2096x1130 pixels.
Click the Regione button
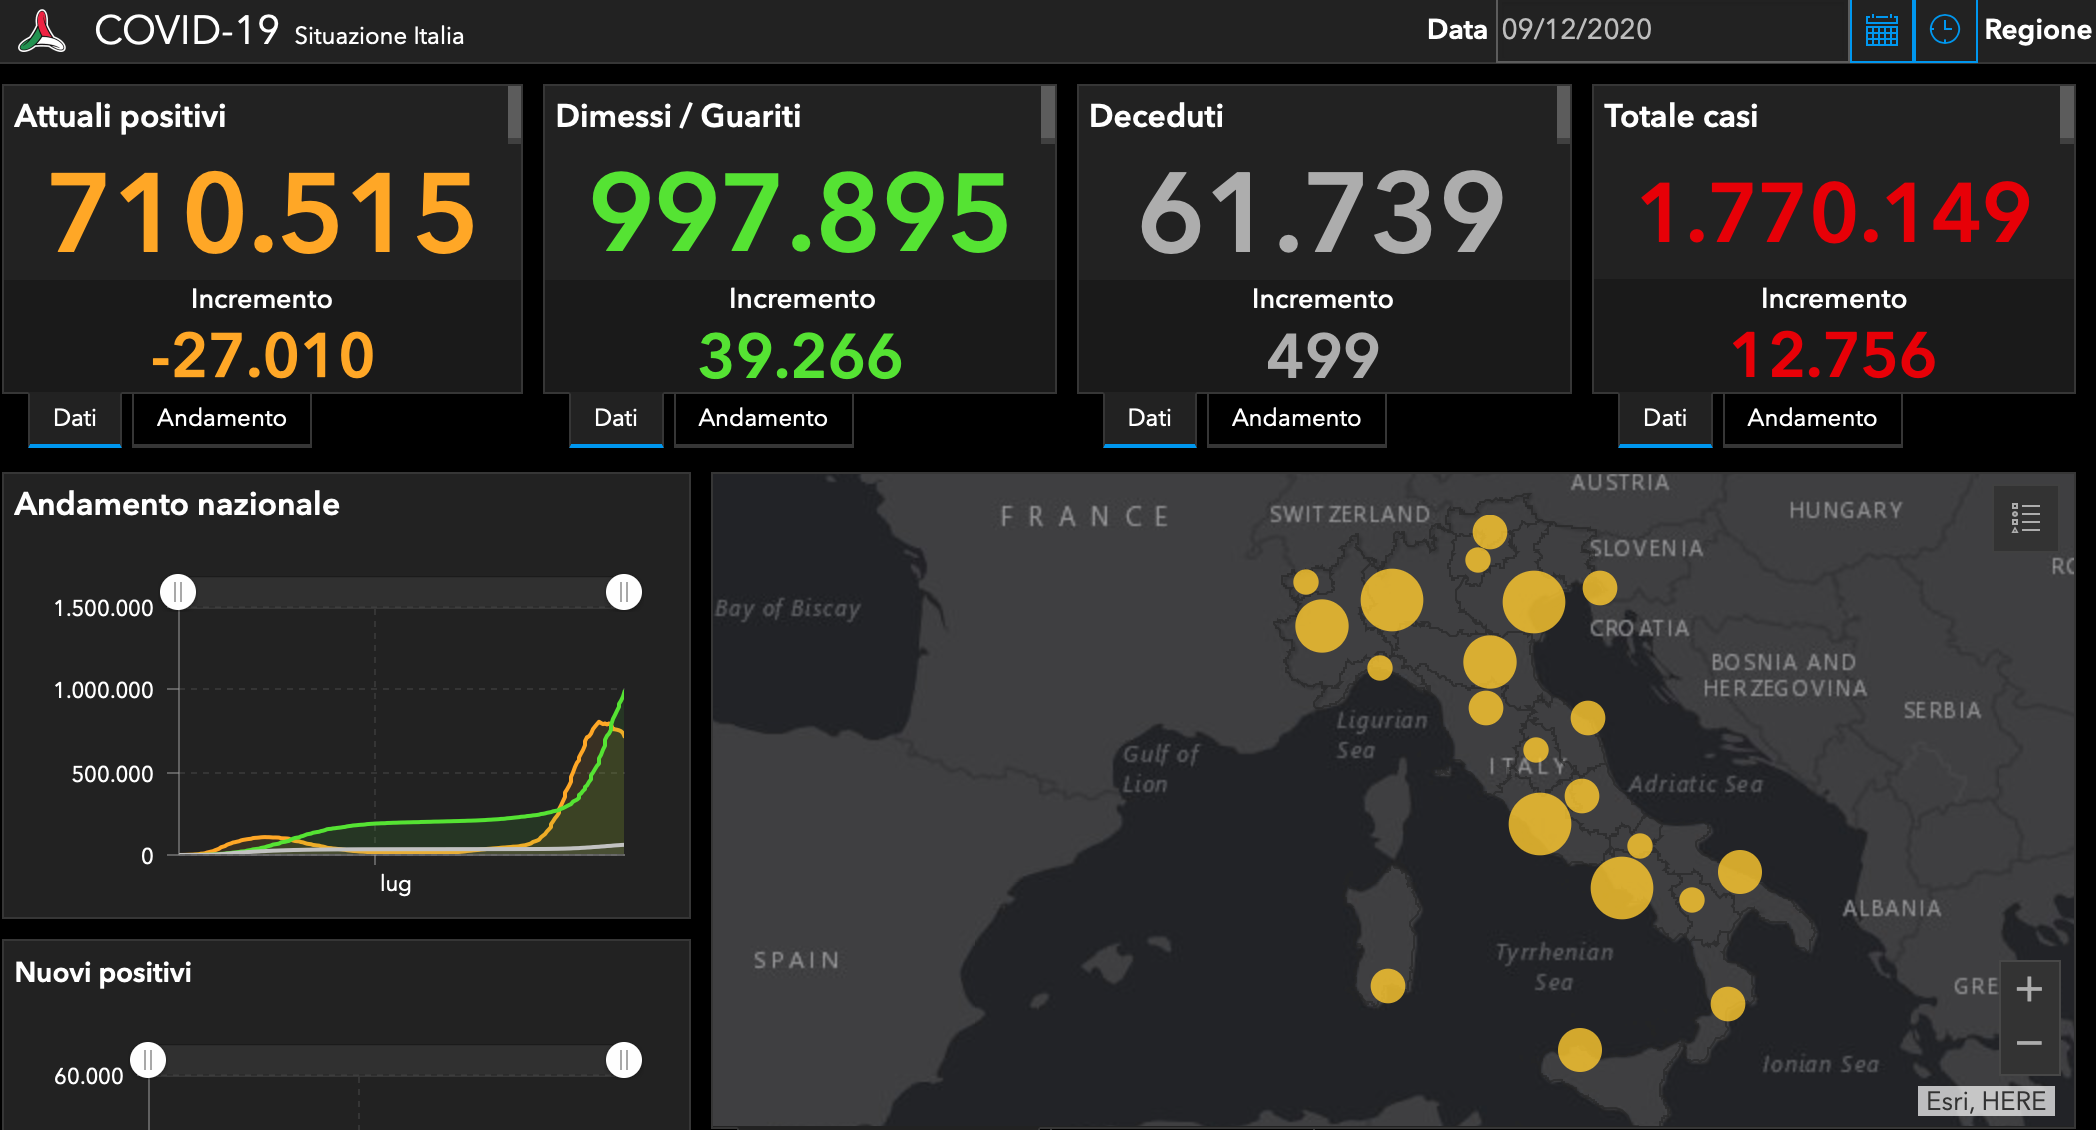(x=2037, y=30)
